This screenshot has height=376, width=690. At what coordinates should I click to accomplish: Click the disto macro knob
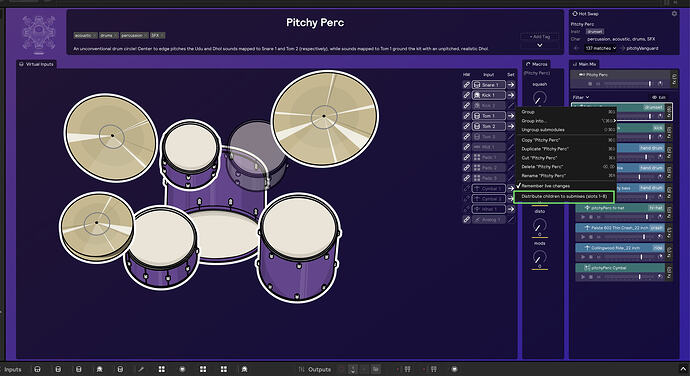(540, 225)
